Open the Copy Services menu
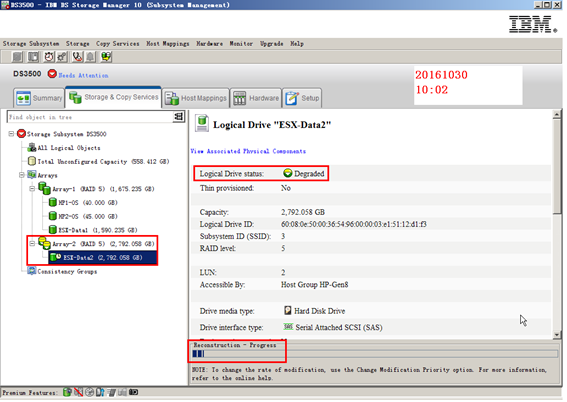 click(118, 44)
